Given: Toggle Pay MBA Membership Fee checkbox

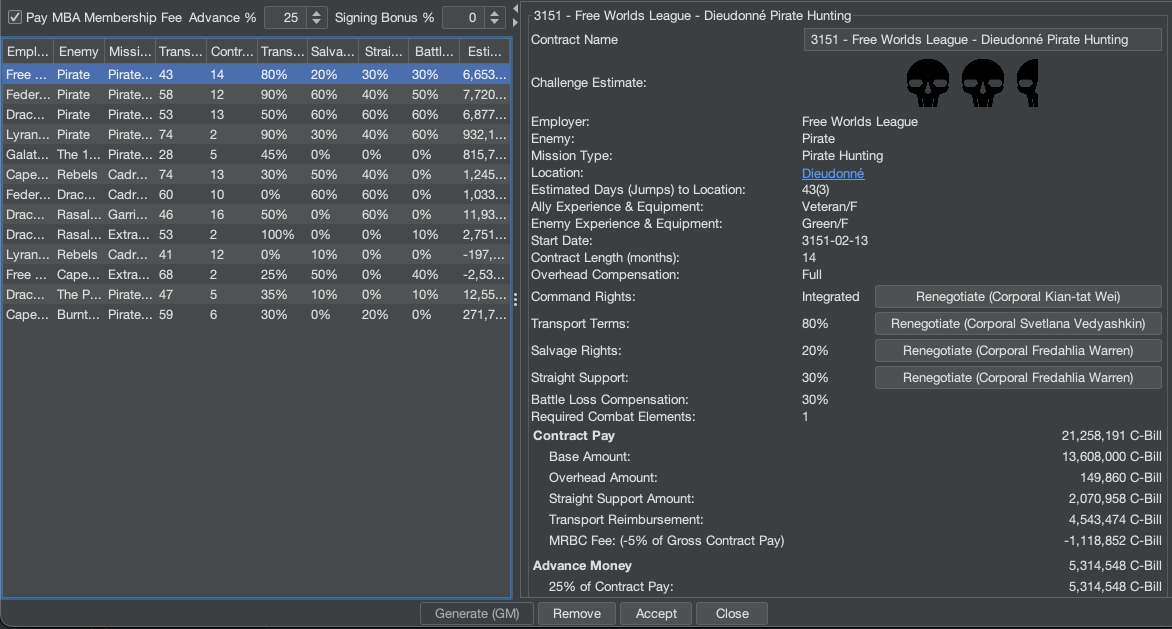Looking at the screenshot, I should click(15, 17).
